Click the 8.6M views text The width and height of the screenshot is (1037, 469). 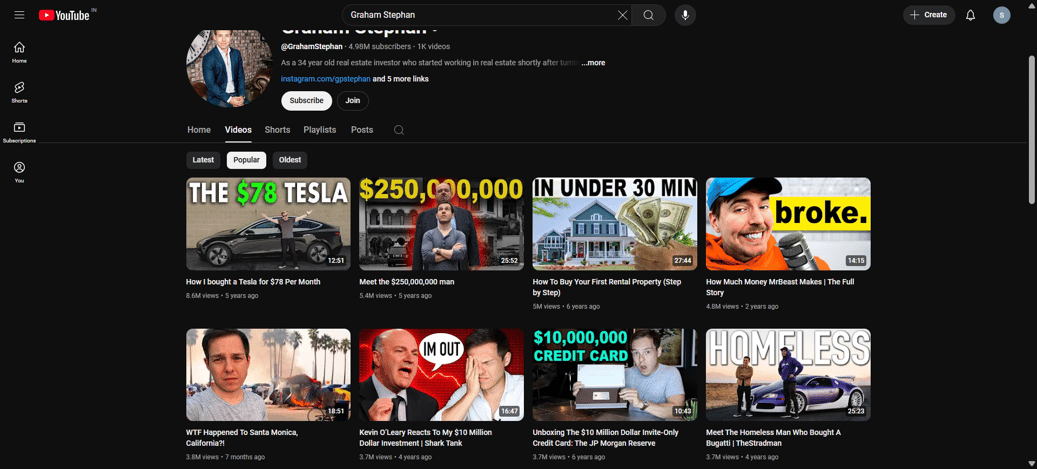click(x=202, y=296)
